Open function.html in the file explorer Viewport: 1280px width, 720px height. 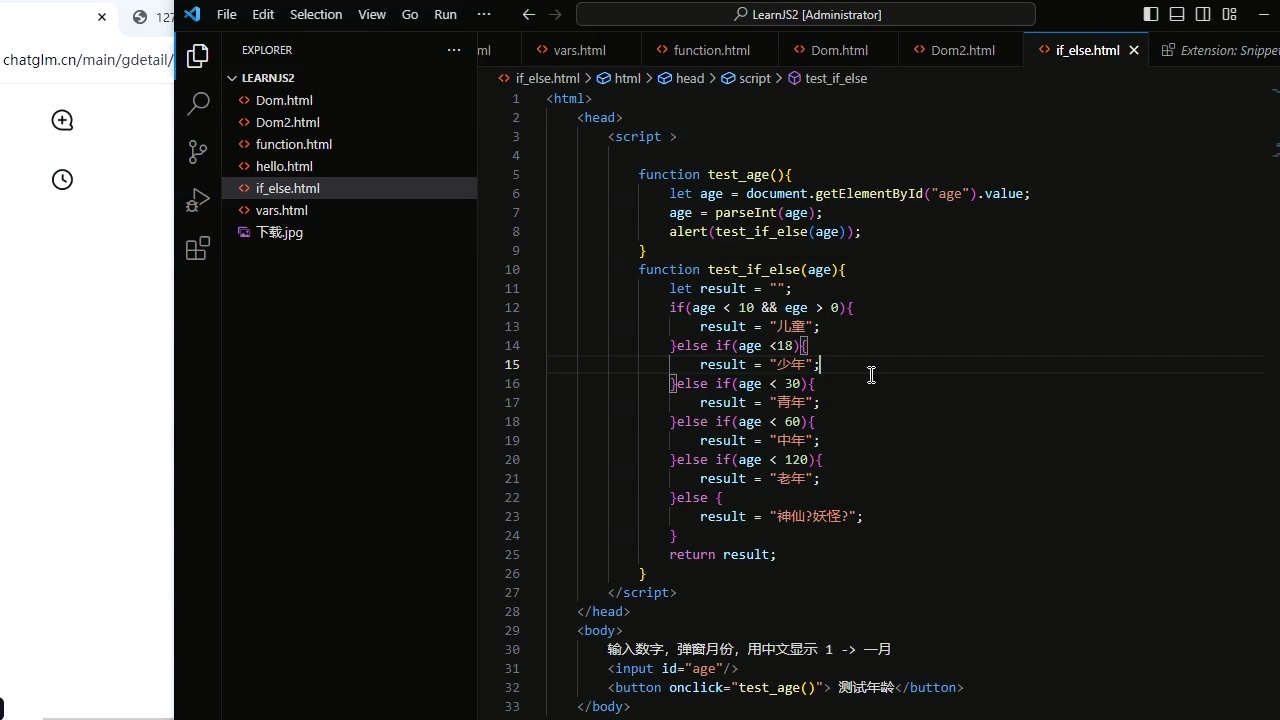(293, 144)
